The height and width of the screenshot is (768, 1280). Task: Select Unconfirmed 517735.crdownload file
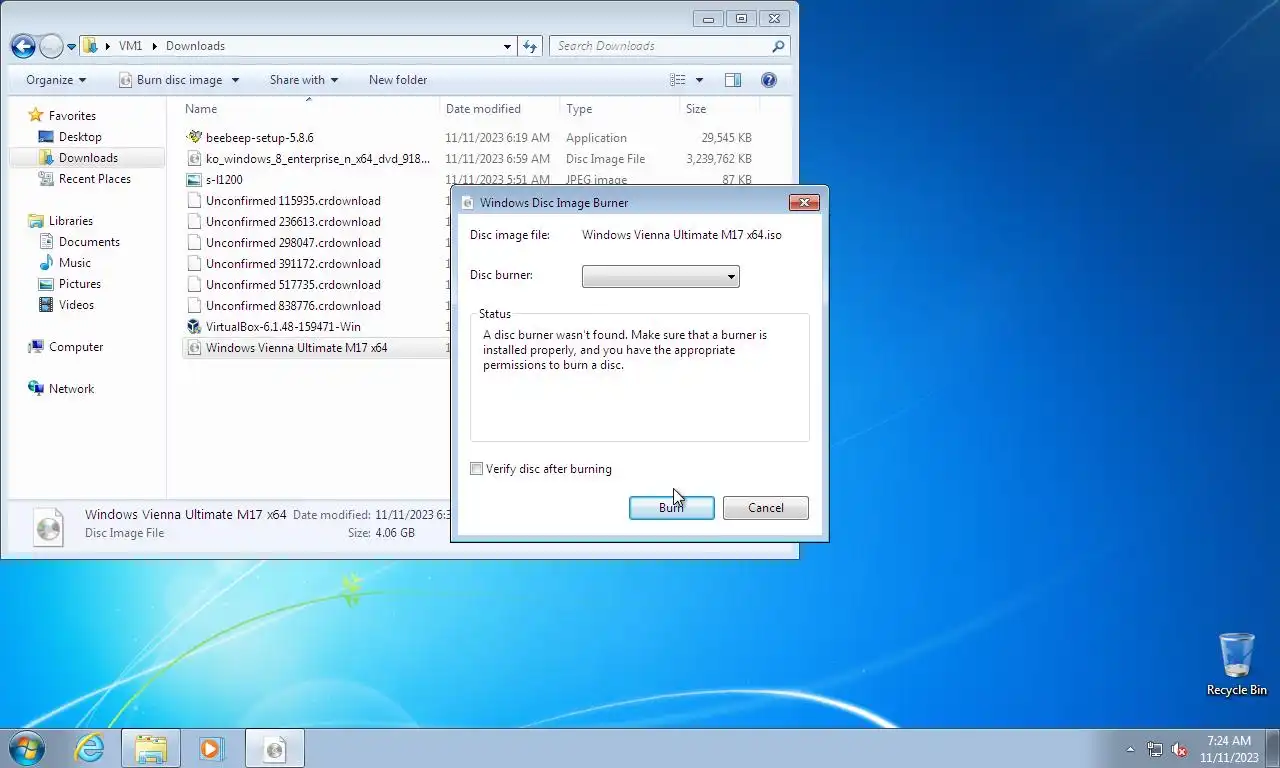293,285
